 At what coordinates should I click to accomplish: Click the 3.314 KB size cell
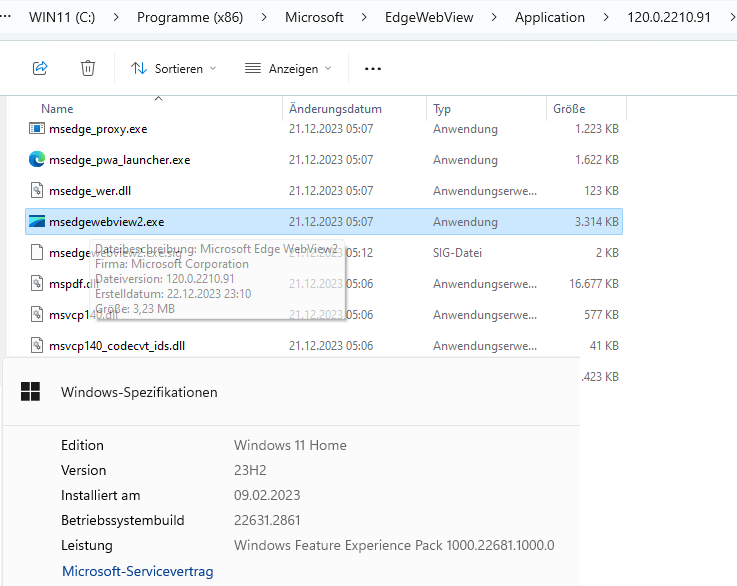click(x=596, y=222)
